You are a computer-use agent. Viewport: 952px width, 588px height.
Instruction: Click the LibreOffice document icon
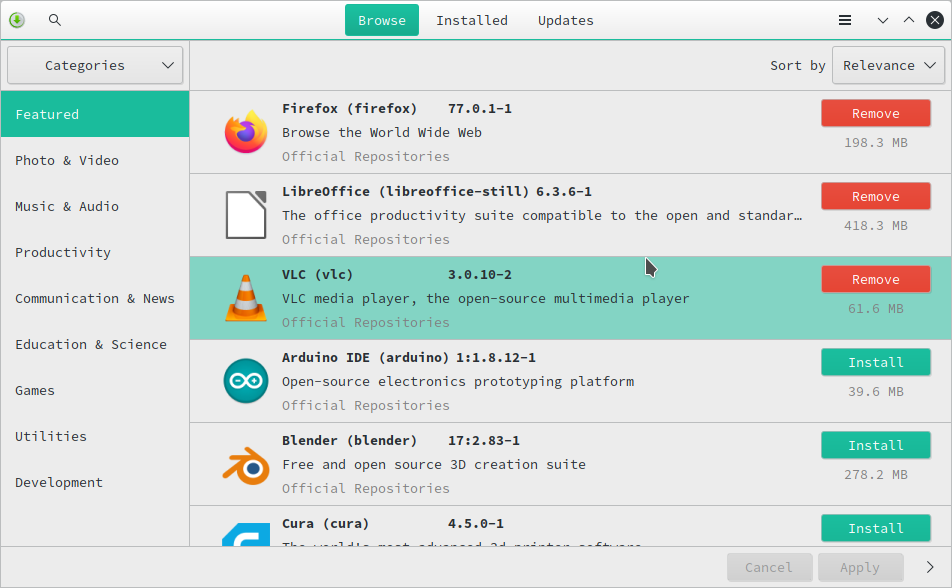click(246, 214)
